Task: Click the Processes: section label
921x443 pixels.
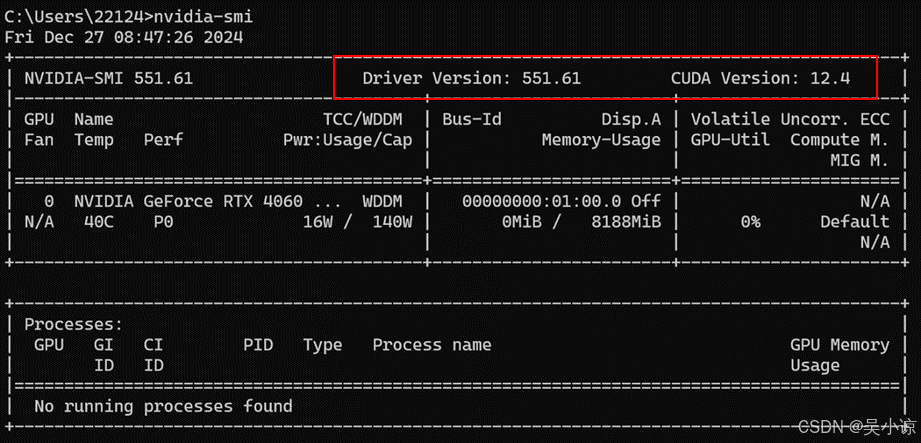Action: [x=73, y=324]
